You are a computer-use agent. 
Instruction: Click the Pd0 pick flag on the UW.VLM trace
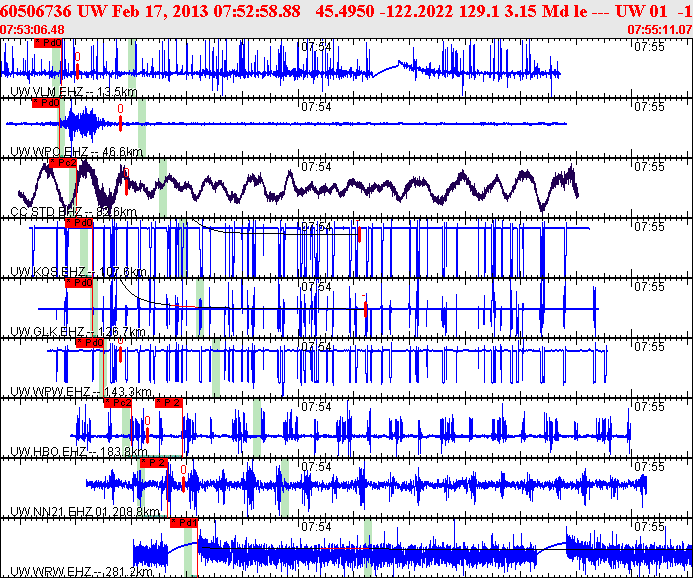point(47,44)
